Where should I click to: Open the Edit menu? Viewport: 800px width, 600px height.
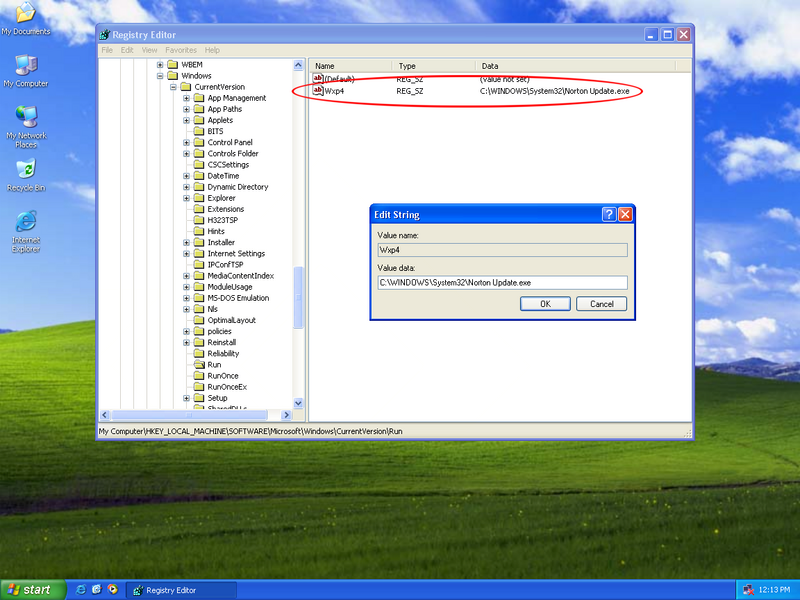click(127, 50)
